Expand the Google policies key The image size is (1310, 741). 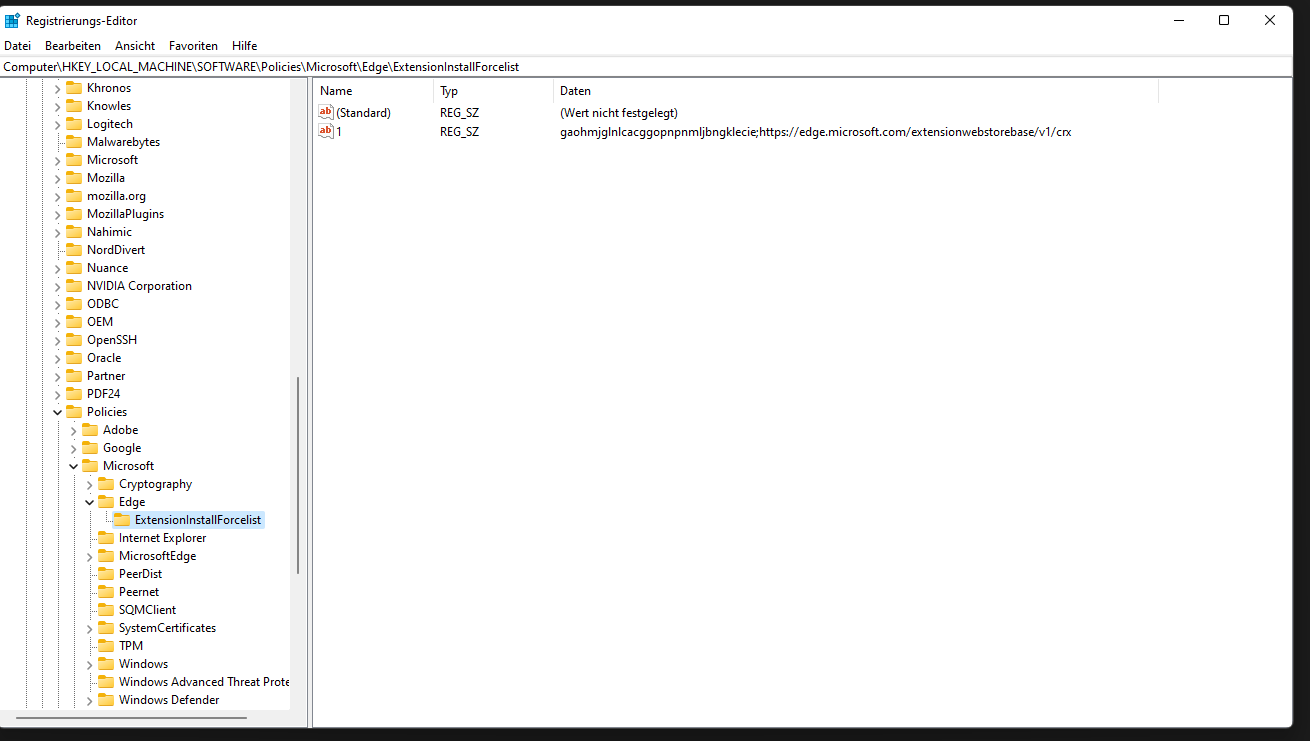pos(73,448)
